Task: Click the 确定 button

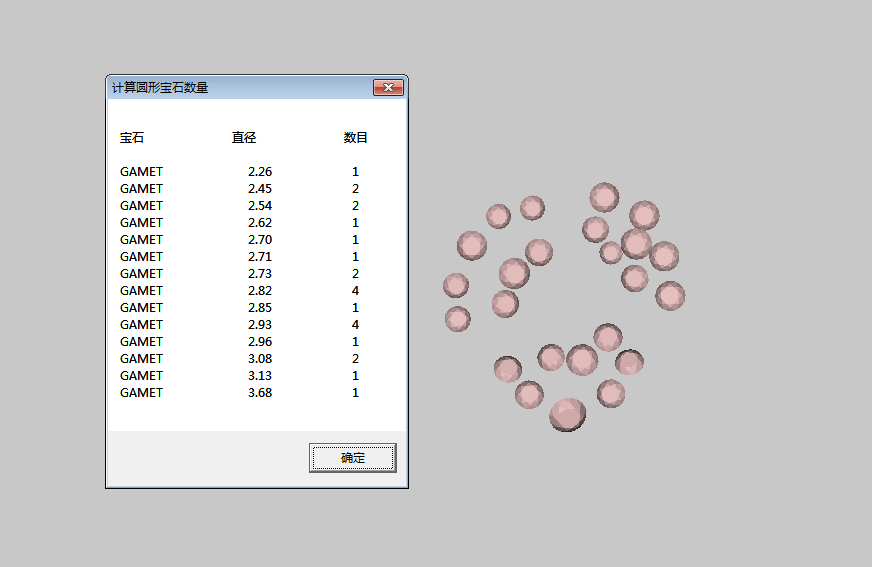Action: click(x=352, y=458)
